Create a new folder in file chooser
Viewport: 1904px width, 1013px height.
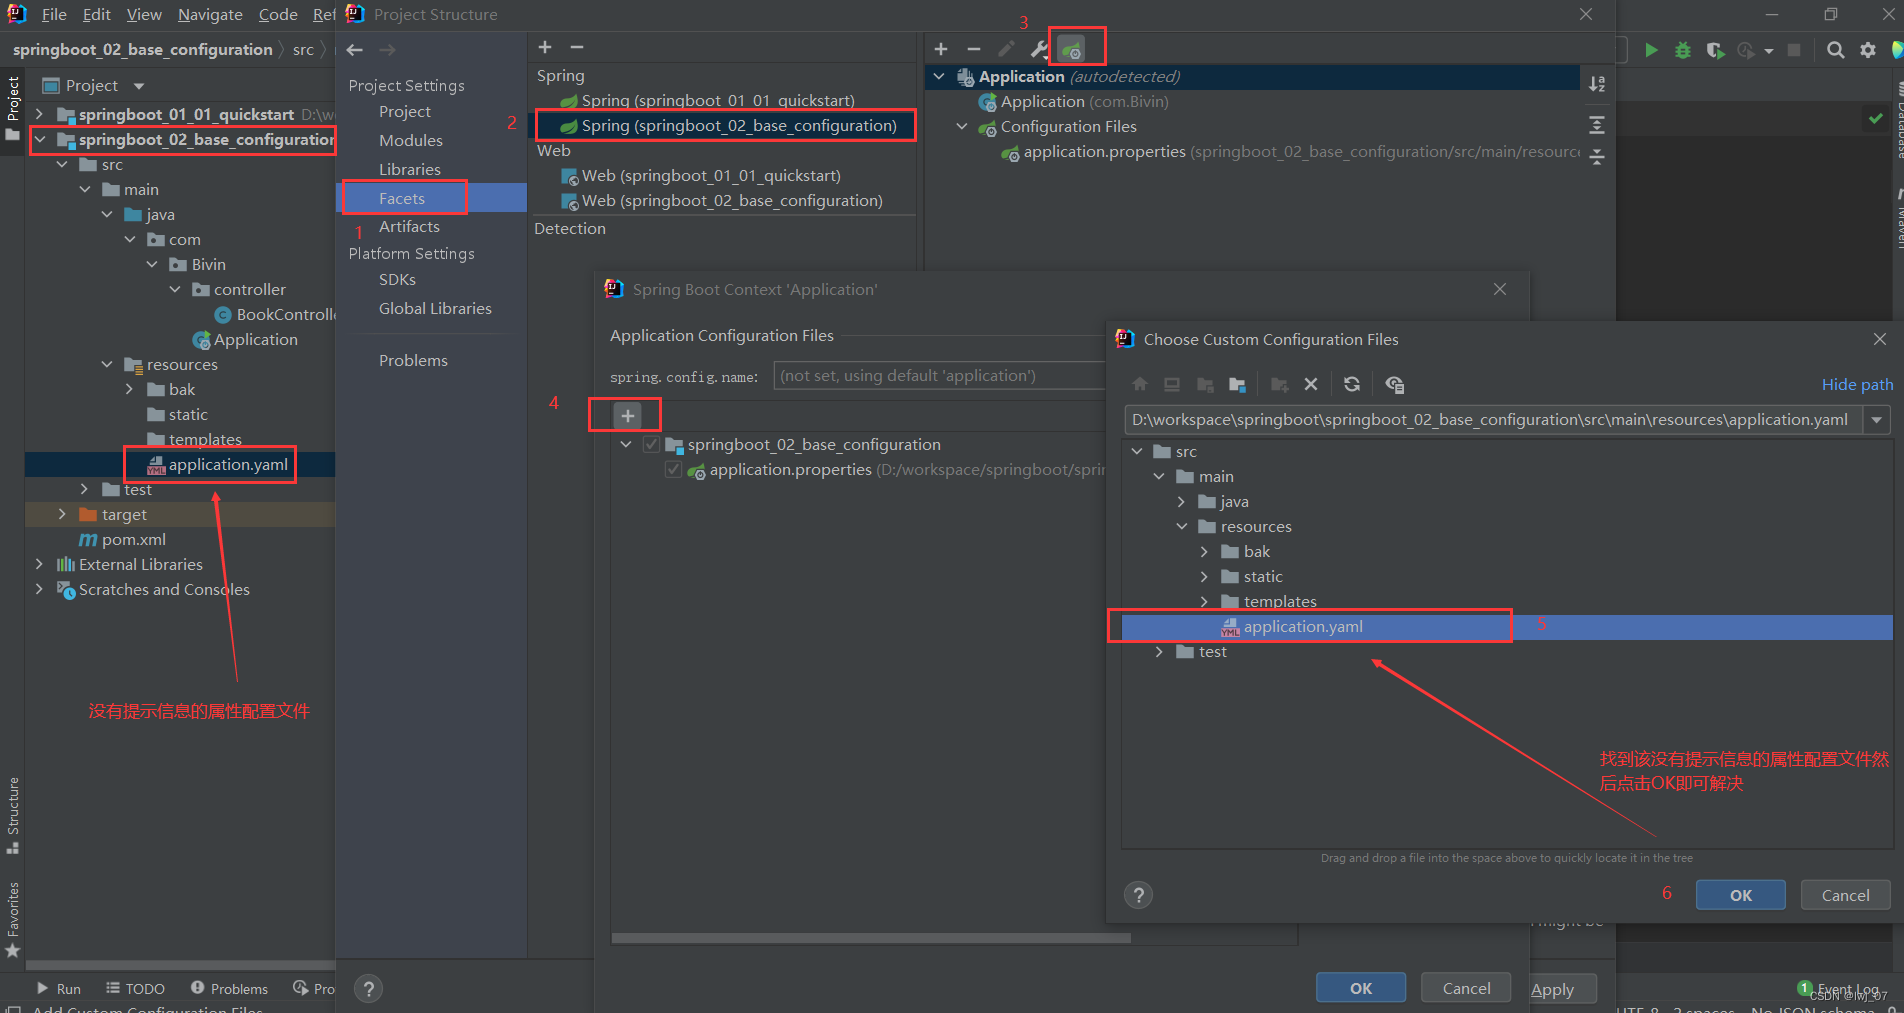pos(1279,385)
